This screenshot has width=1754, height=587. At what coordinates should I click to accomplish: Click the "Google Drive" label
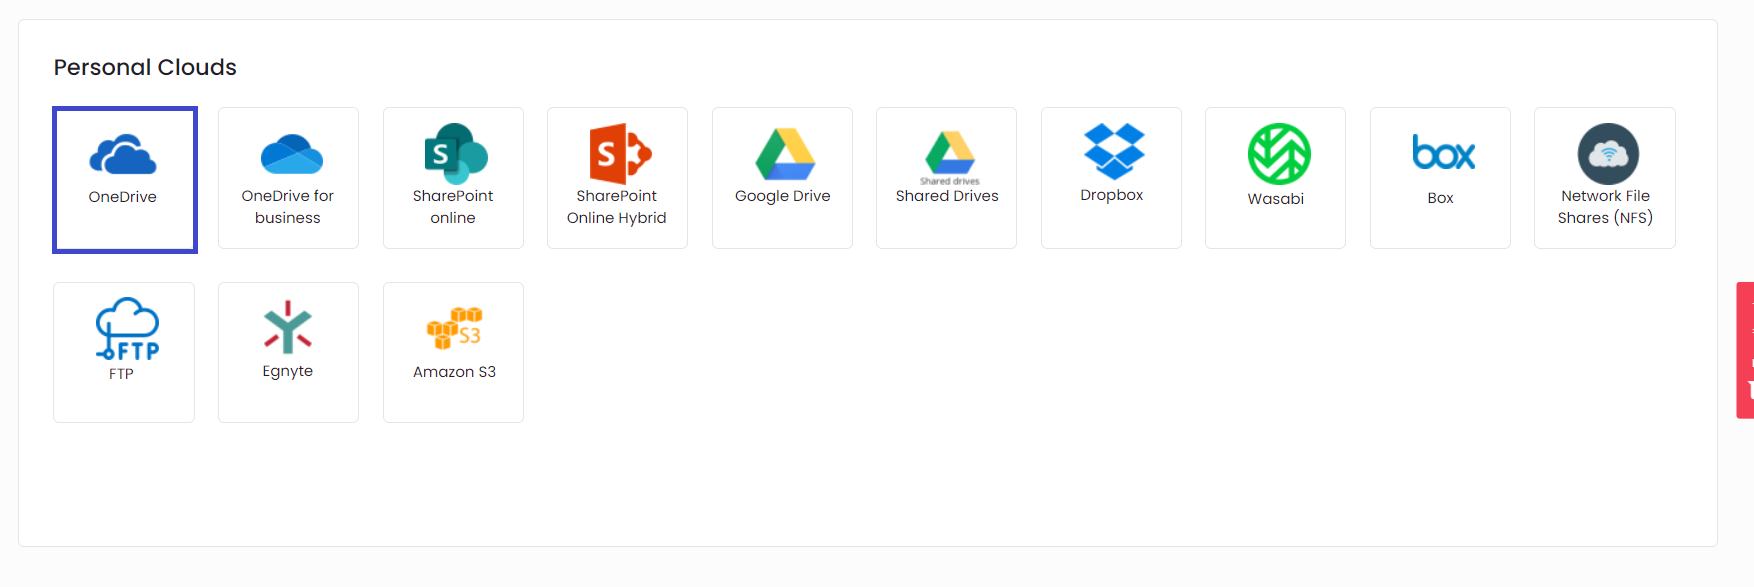pos(783,196)
